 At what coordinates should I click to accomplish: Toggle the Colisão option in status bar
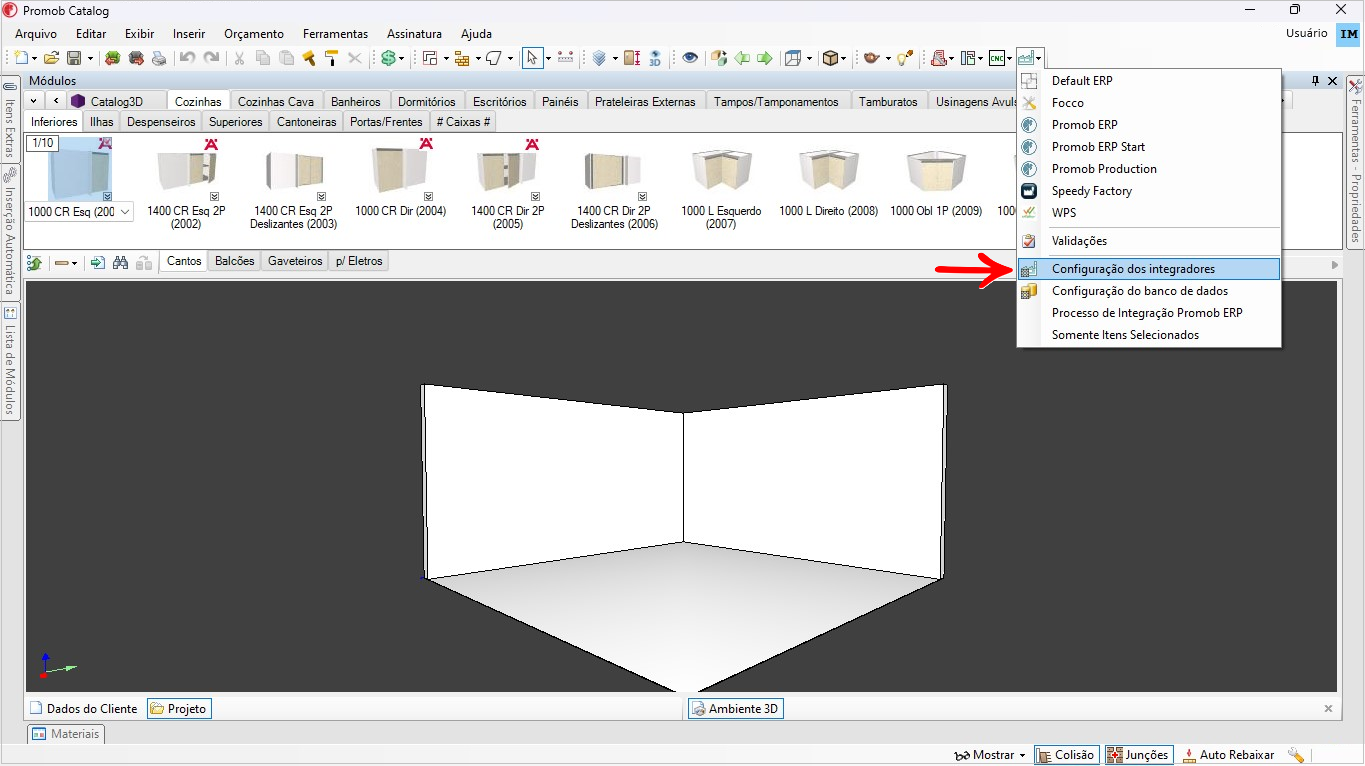coord(1067,755)
